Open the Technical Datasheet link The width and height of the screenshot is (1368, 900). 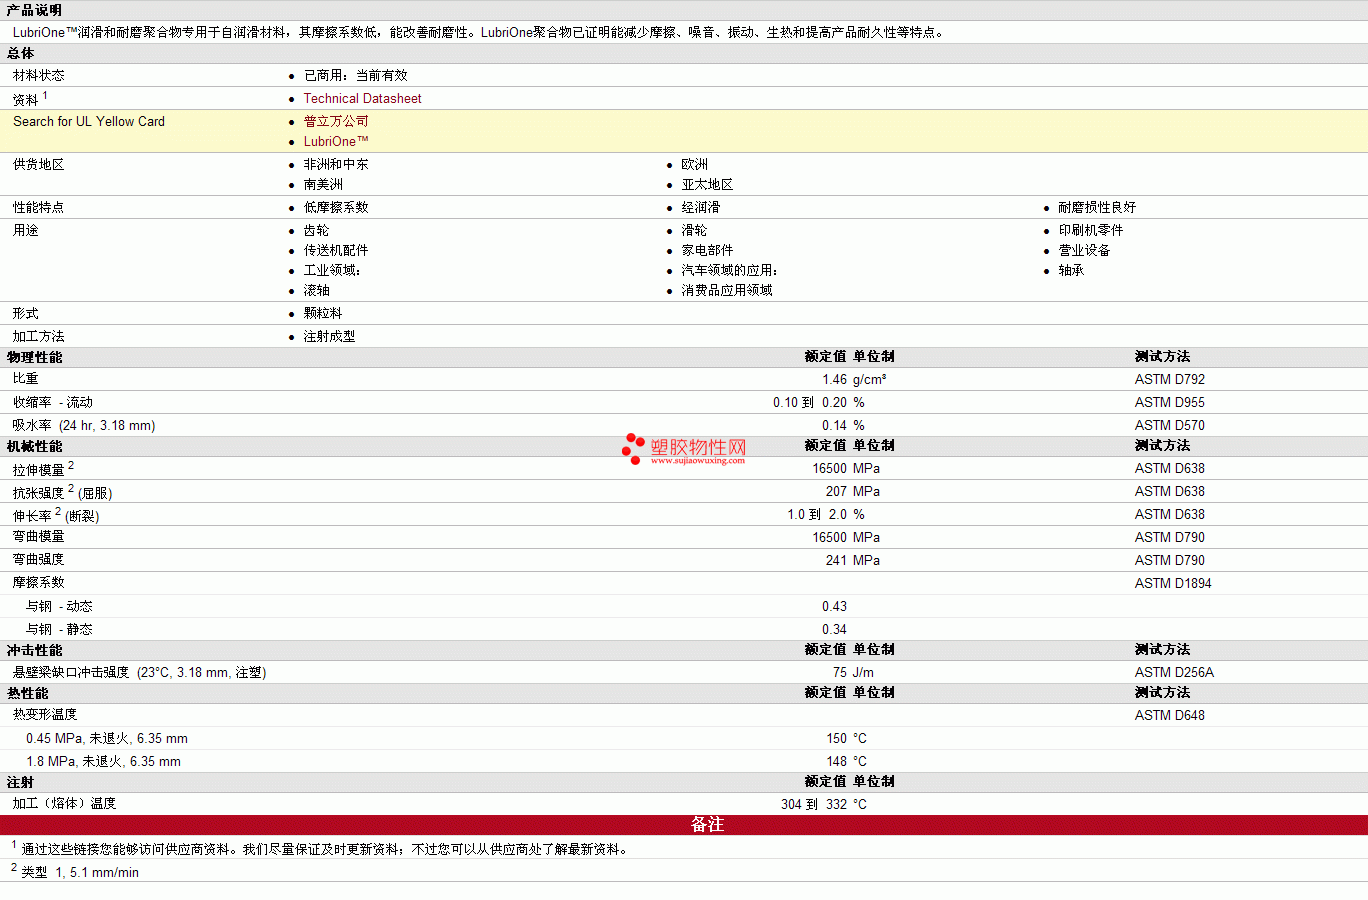362,98
